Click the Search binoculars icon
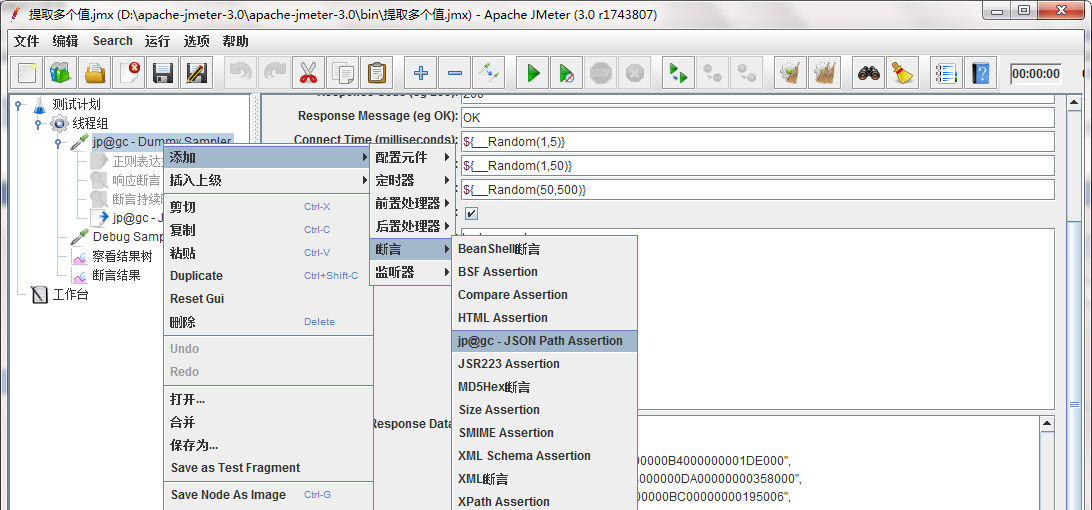Screen dimensions: 1092x510 pyautogui.click(x=868, y=72)
